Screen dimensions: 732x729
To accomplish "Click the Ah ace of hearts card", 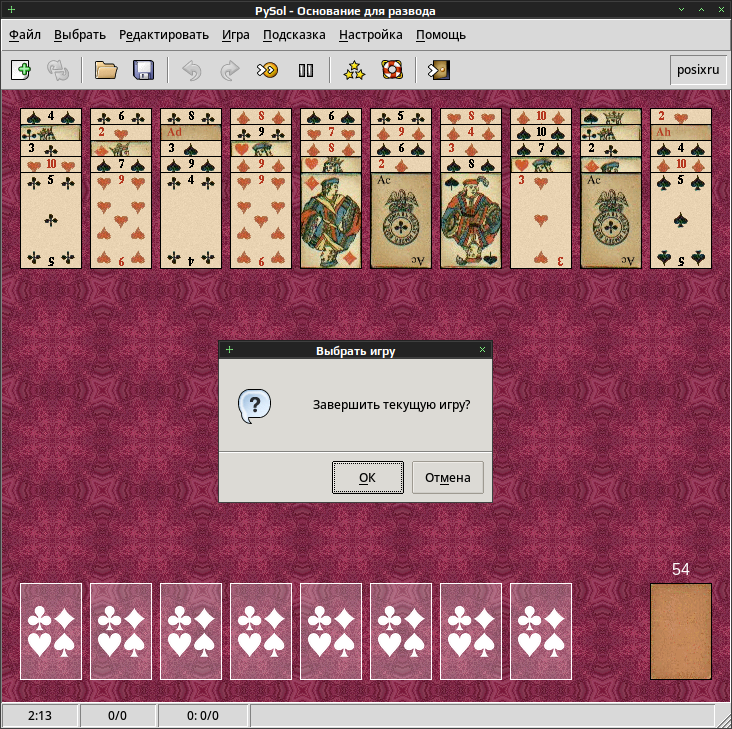I will 681,132.
